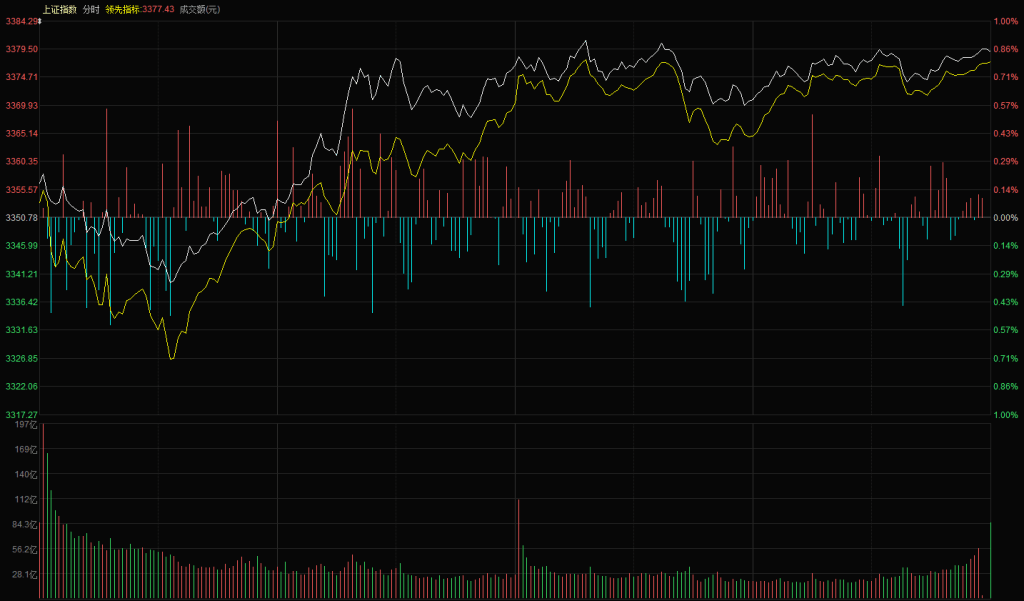Screen dimensions: 1024x601
Task: Click the 3360.35 price axis label
Action: (22, 161)
